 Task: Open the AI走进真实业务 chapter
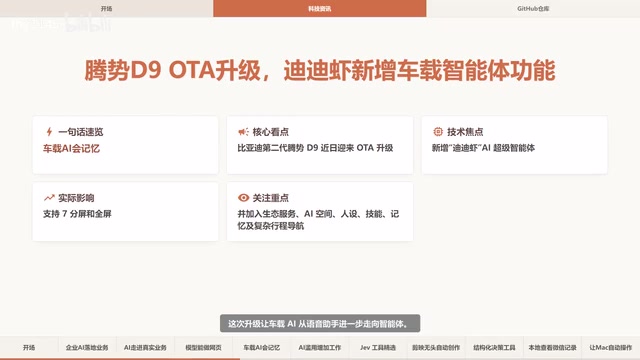coord(145,347)
